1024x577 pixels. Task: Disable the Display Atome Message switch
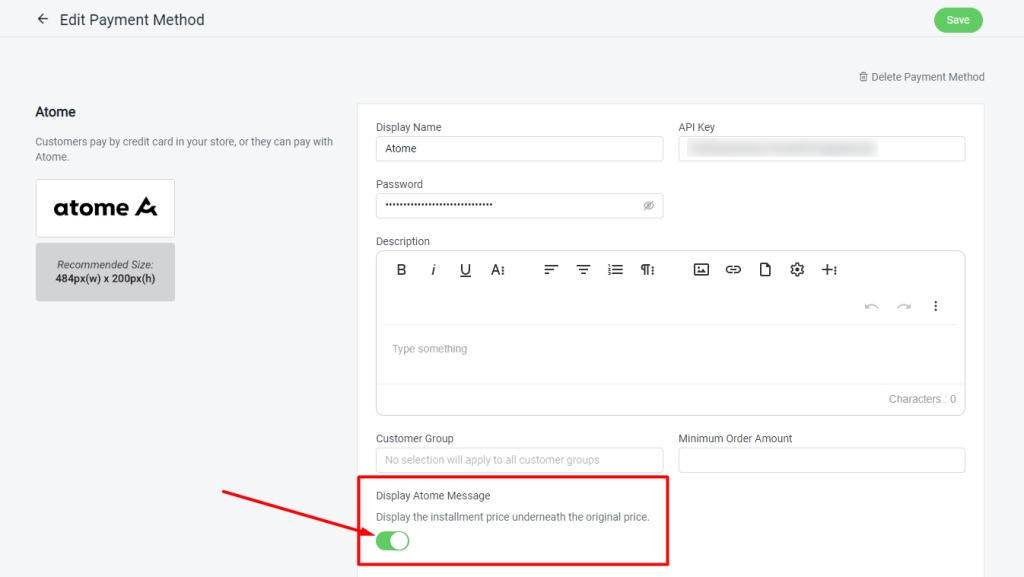(392, 540)
